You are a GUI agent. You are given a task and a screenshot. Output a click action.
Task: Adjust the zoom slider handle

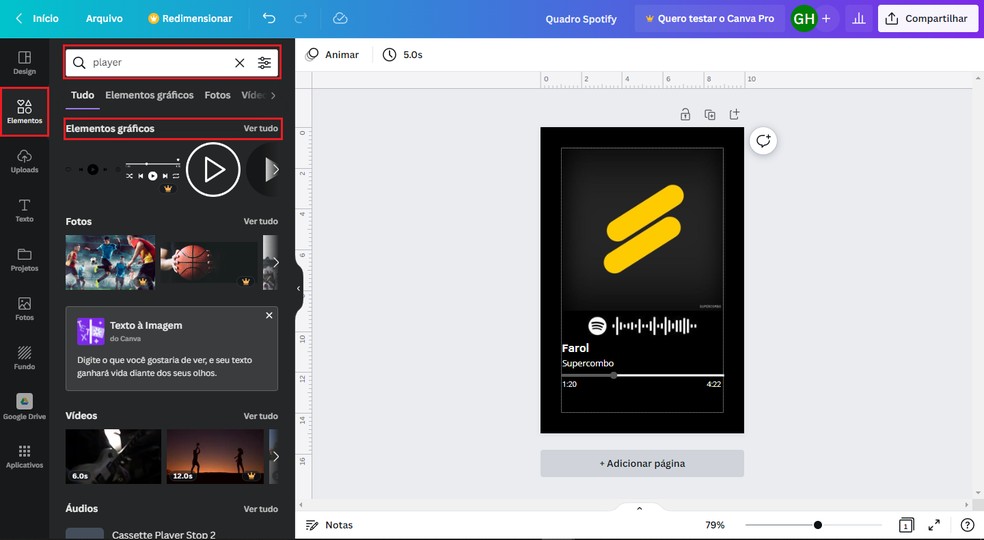pyautogui.click(x=818, y=525)
